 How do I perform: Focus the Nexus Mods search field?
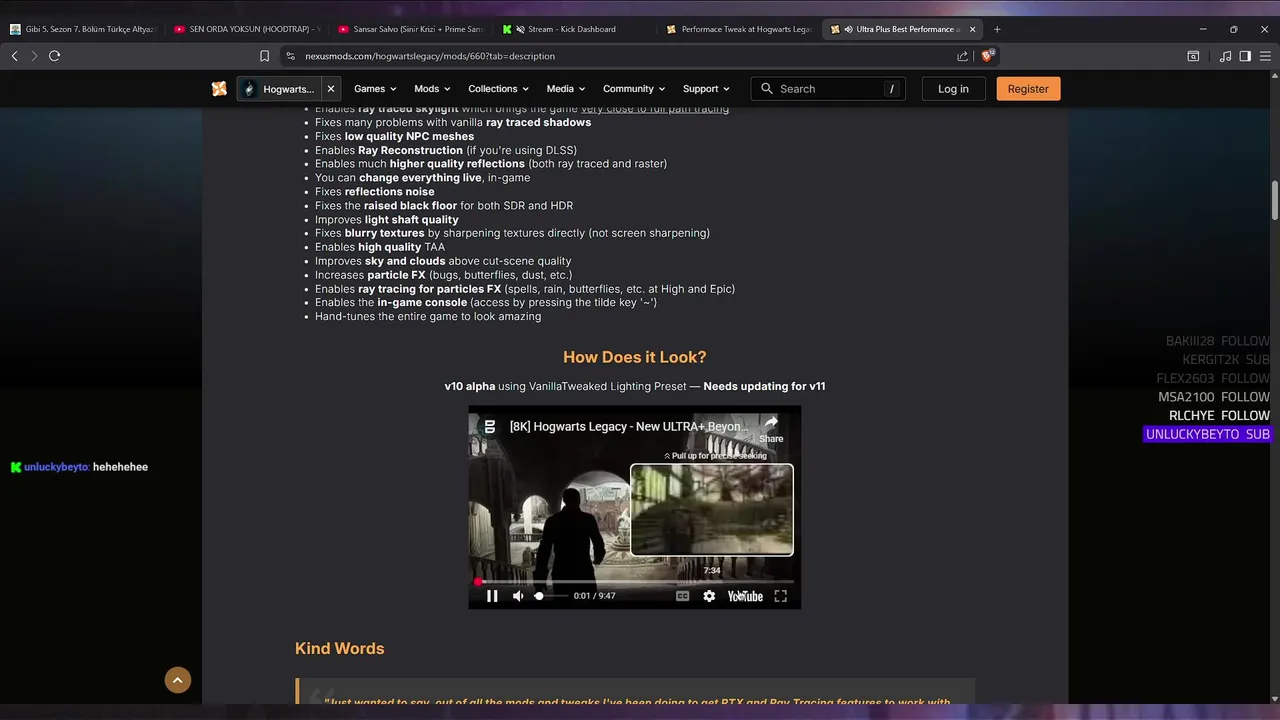828,89
